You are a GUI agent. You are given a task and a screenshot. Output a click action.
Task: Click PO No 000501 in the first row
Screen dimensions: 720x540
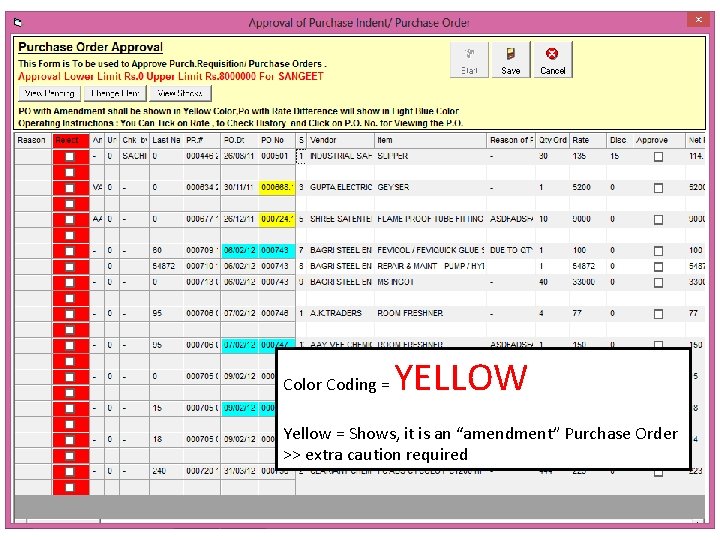click(277, 156)
